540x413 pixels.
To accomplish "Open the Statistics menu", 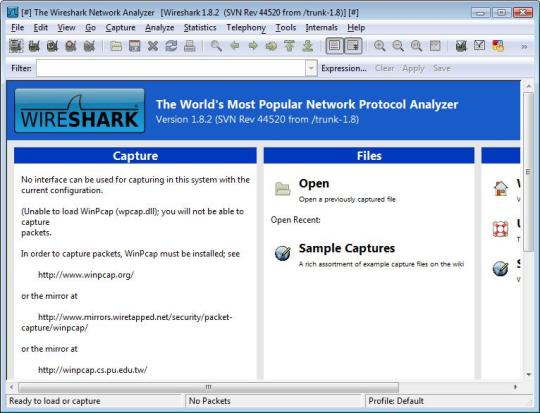I will pyautogui.click(x=200, y=28).
